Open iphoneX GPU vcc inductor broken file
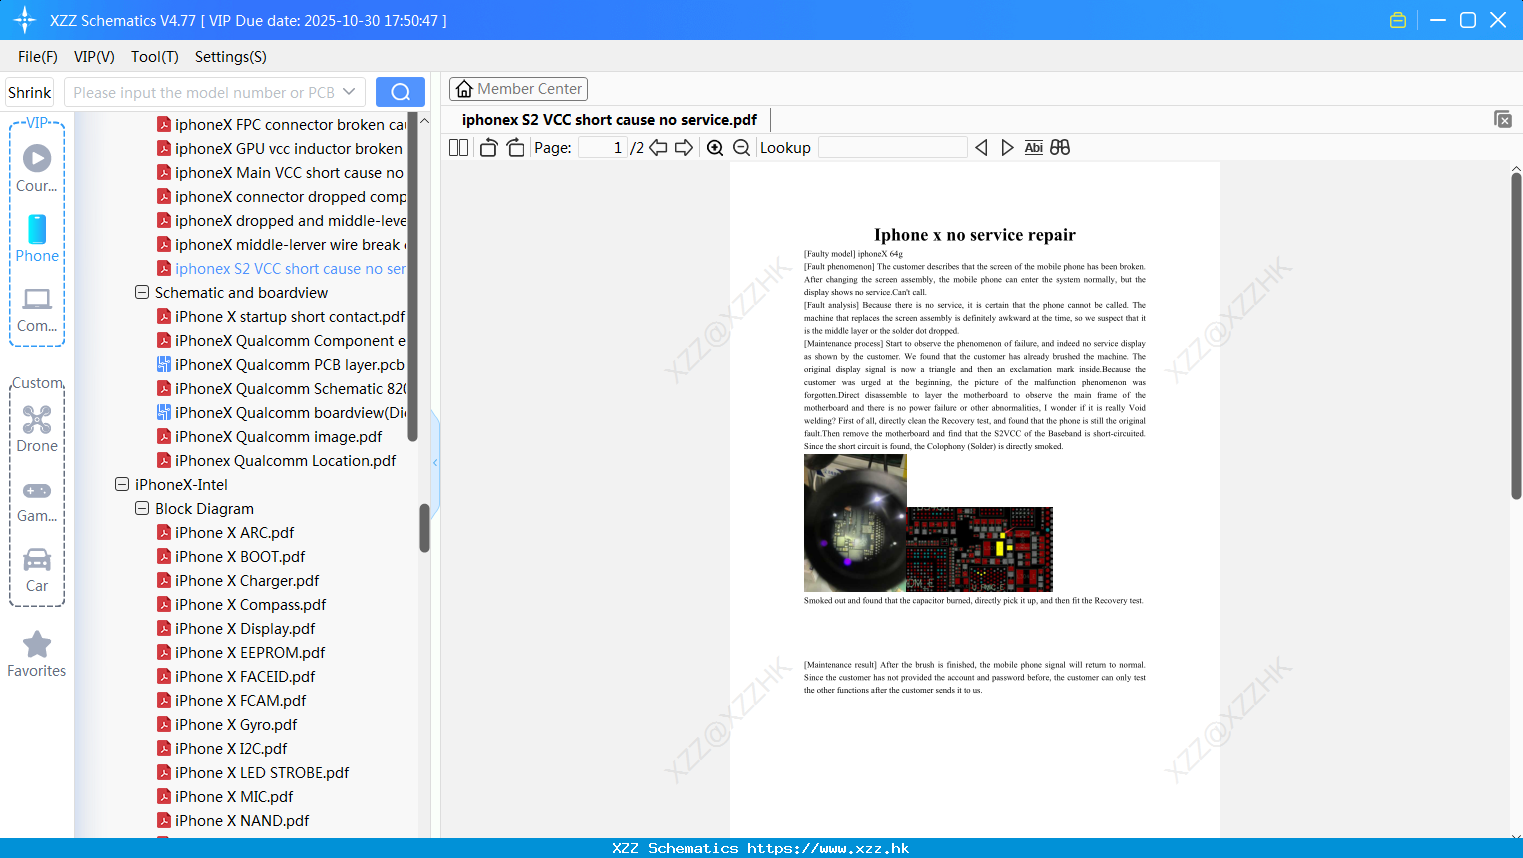Image resolution: width=1523 pixels, height=858 pixels. pyautogui.click(x=280, y=149)
